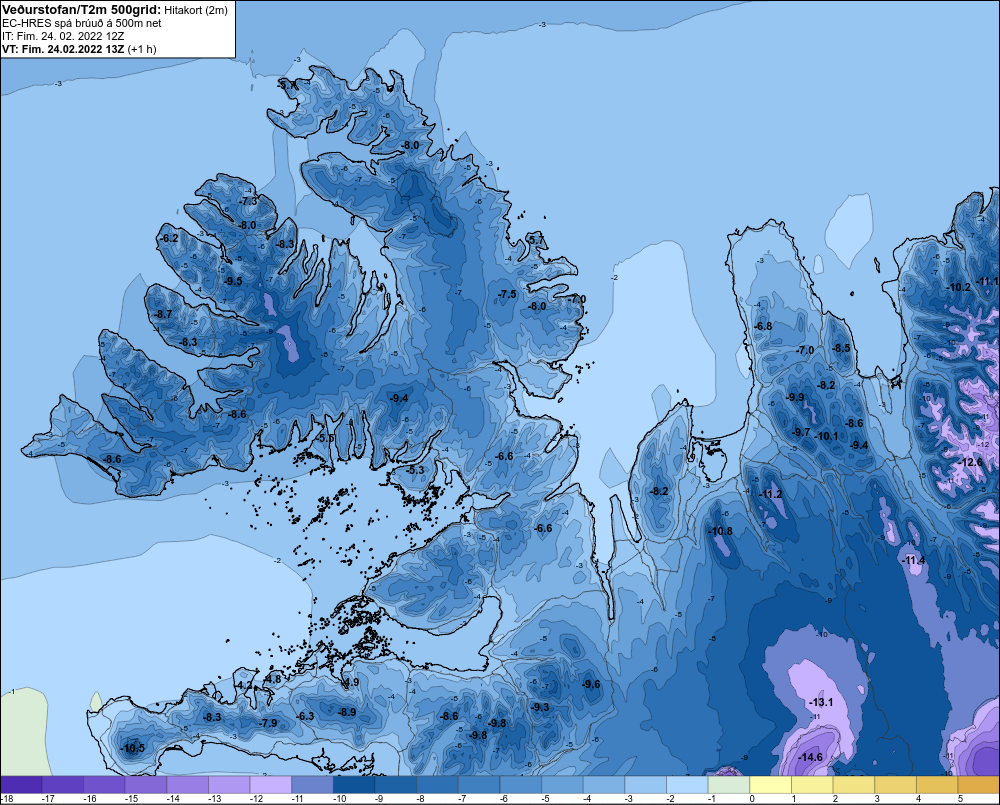Click the legend swatch between -12 and -11
Viewport: 1000px width, 805px height.
pyautogui.click(x=271, y=785)
